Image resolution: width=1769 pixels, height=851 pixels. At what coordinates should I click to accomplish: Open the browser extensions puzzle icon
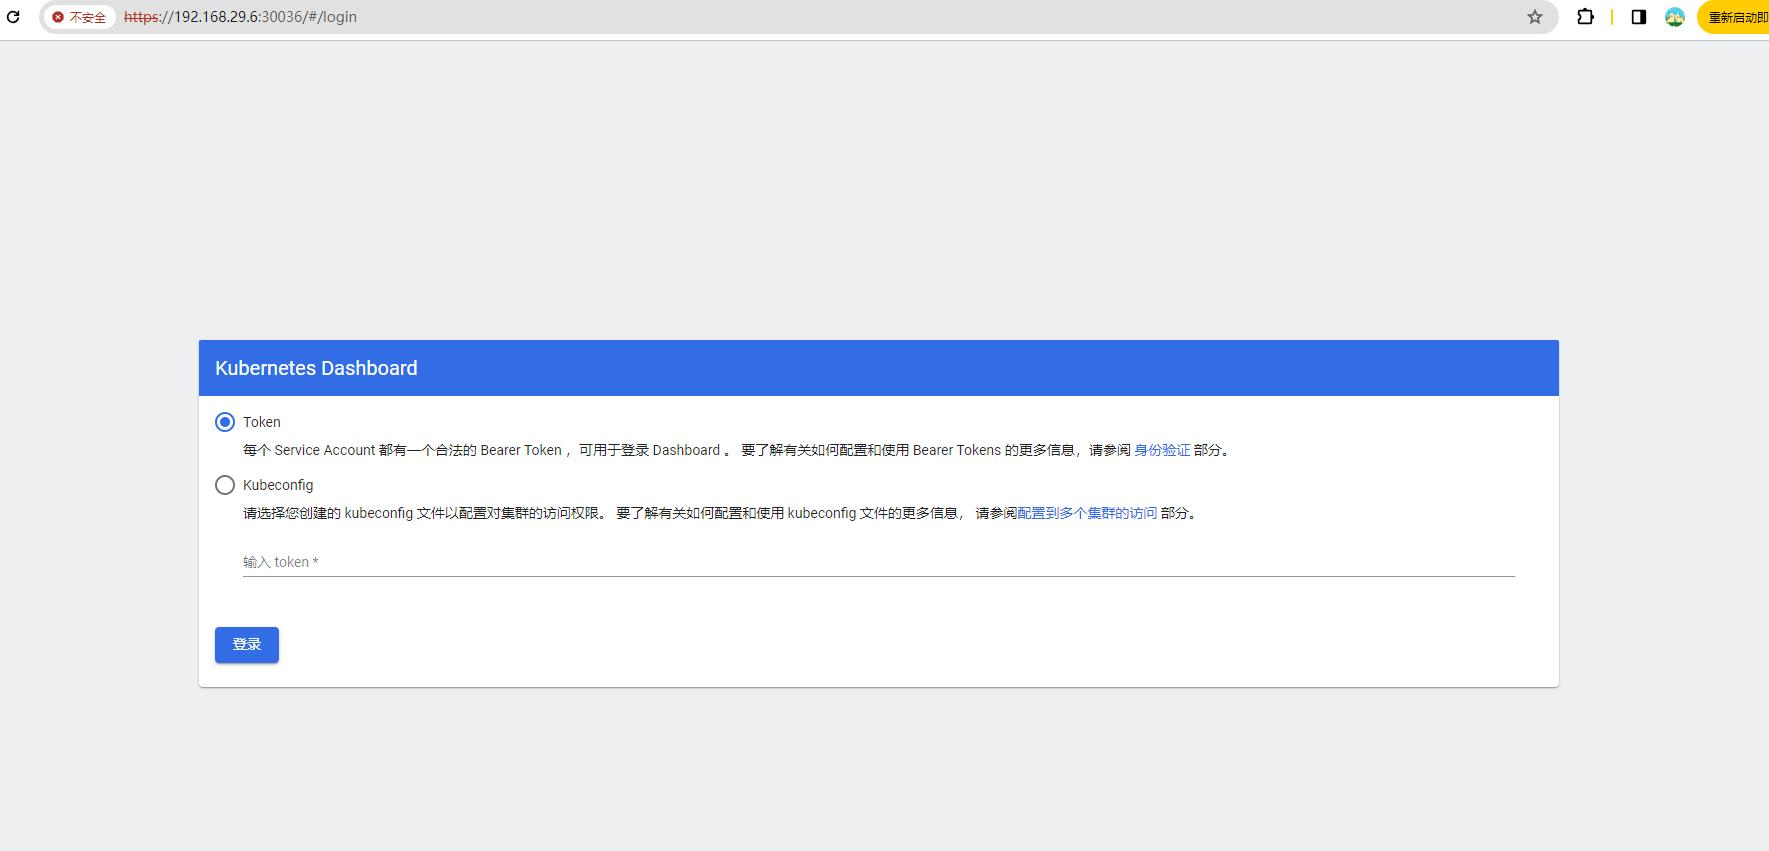tap(1585, 17)
